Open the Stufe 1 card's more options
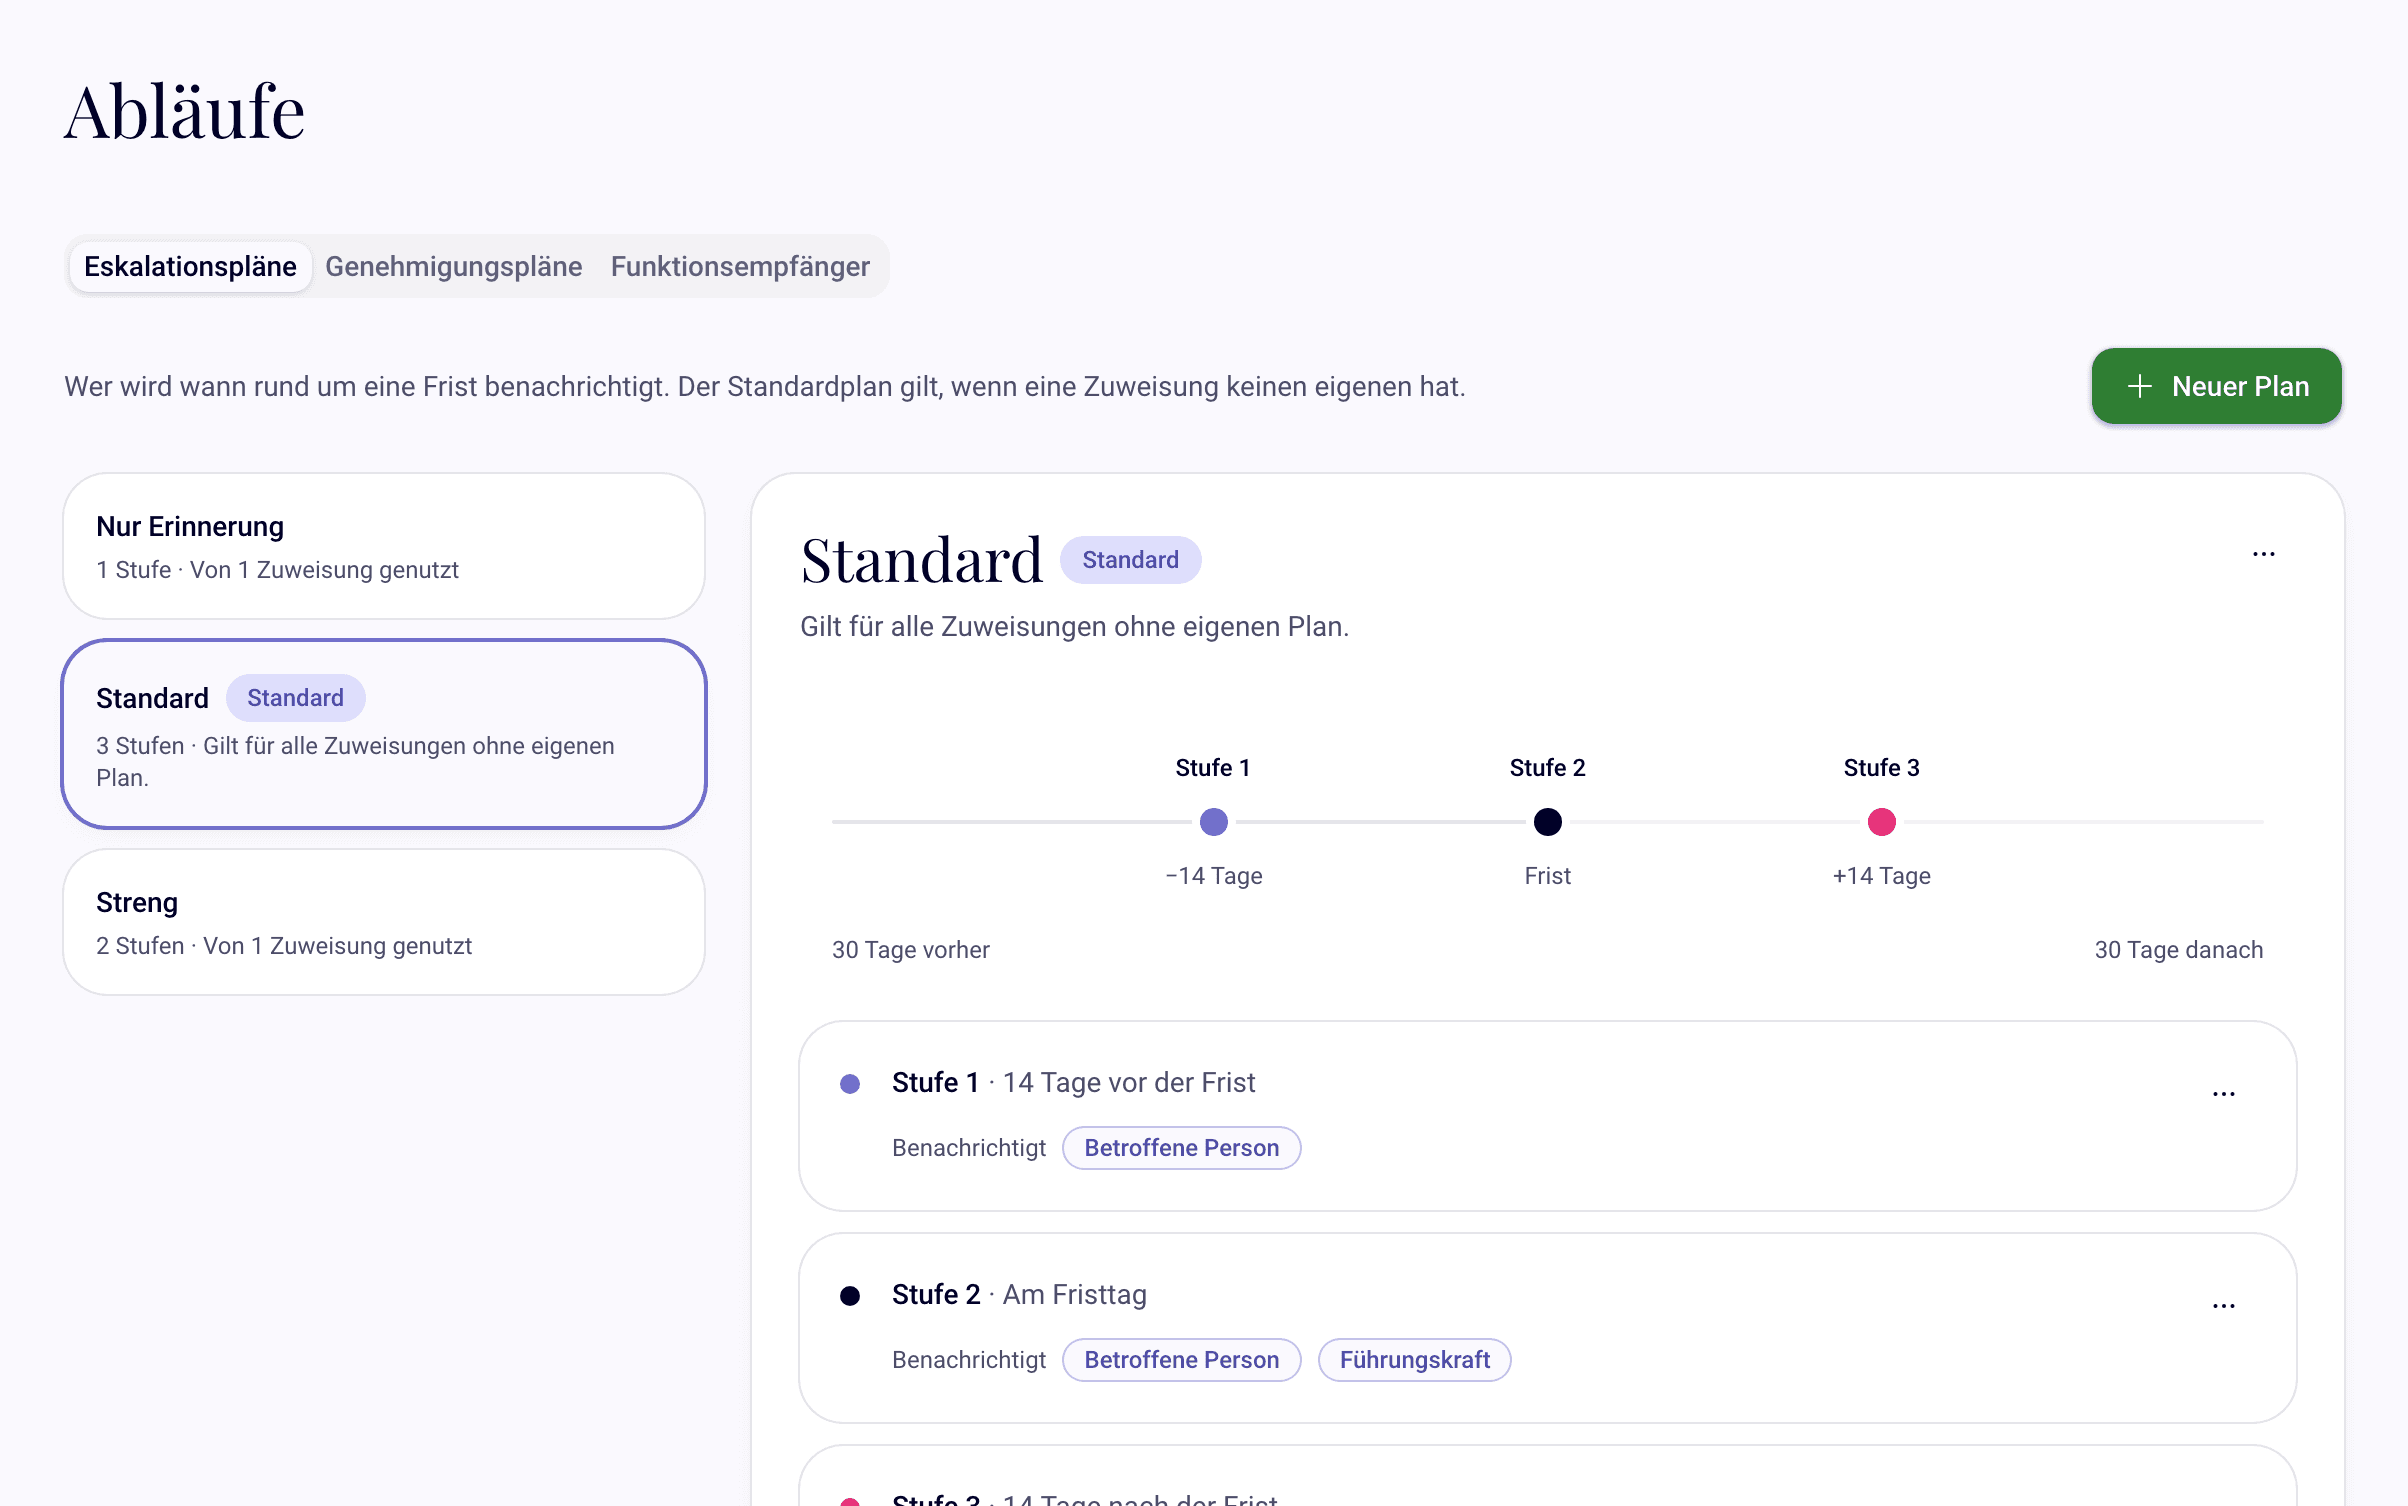The image size is (2408, 1506). coord(2224,1094)
